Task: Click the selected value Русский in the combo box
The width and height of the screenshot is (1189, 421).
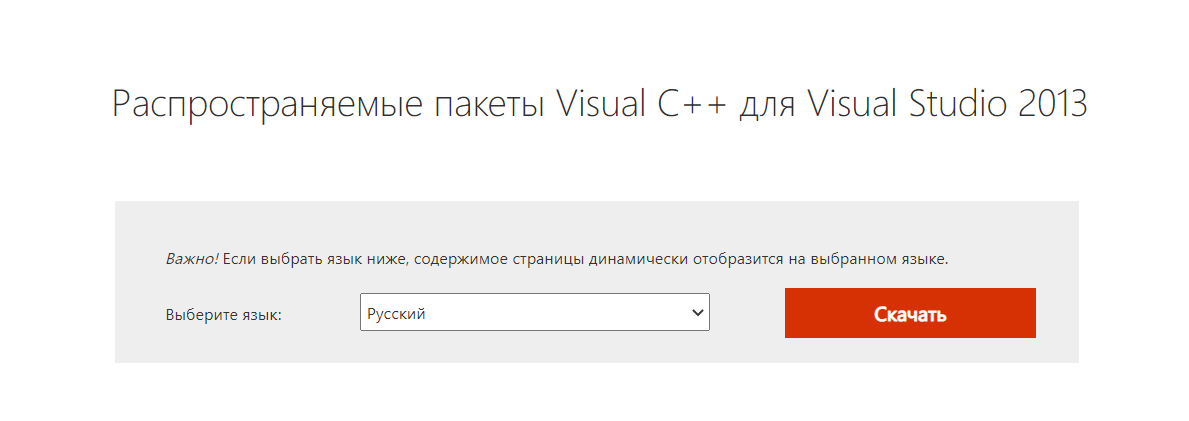Action: (397, 314)
